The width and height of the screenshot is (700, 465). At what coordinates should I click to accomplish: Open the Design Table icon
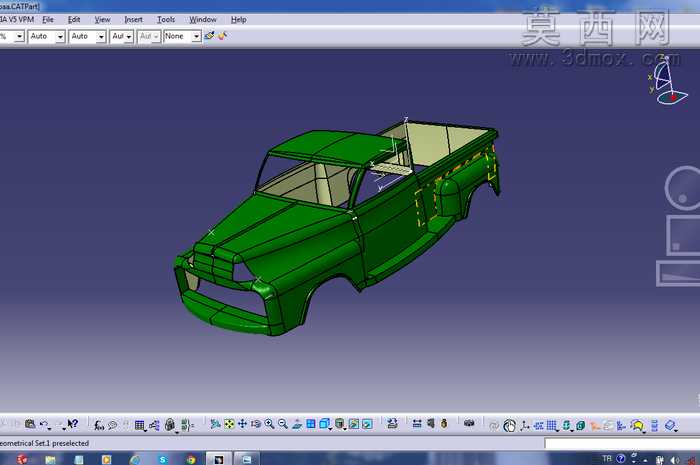[x=140, y=425]
